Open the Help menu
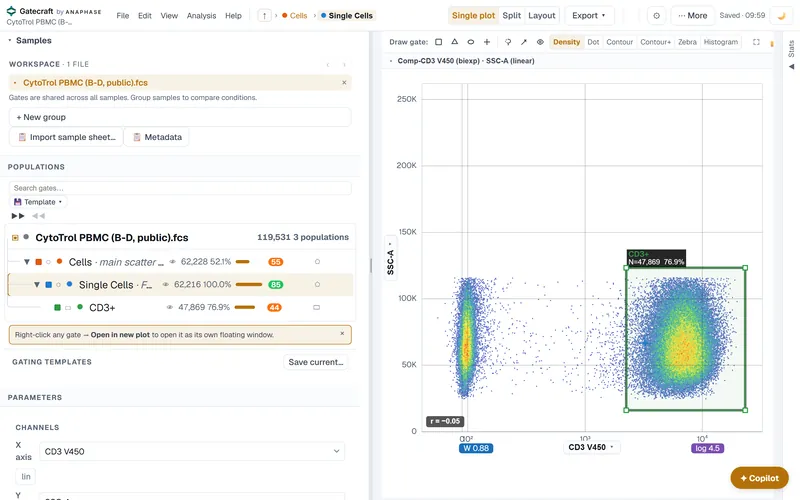This screenshot has width=800, height=500. [233, 16]
